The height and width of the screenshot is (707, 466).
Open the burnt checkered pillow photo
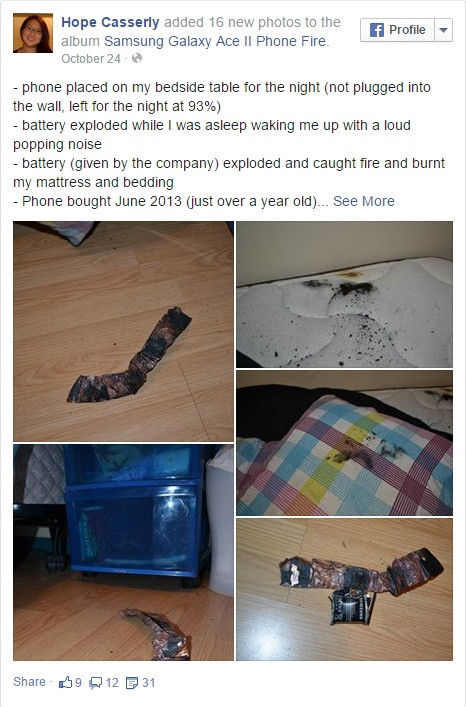(344, 443)
